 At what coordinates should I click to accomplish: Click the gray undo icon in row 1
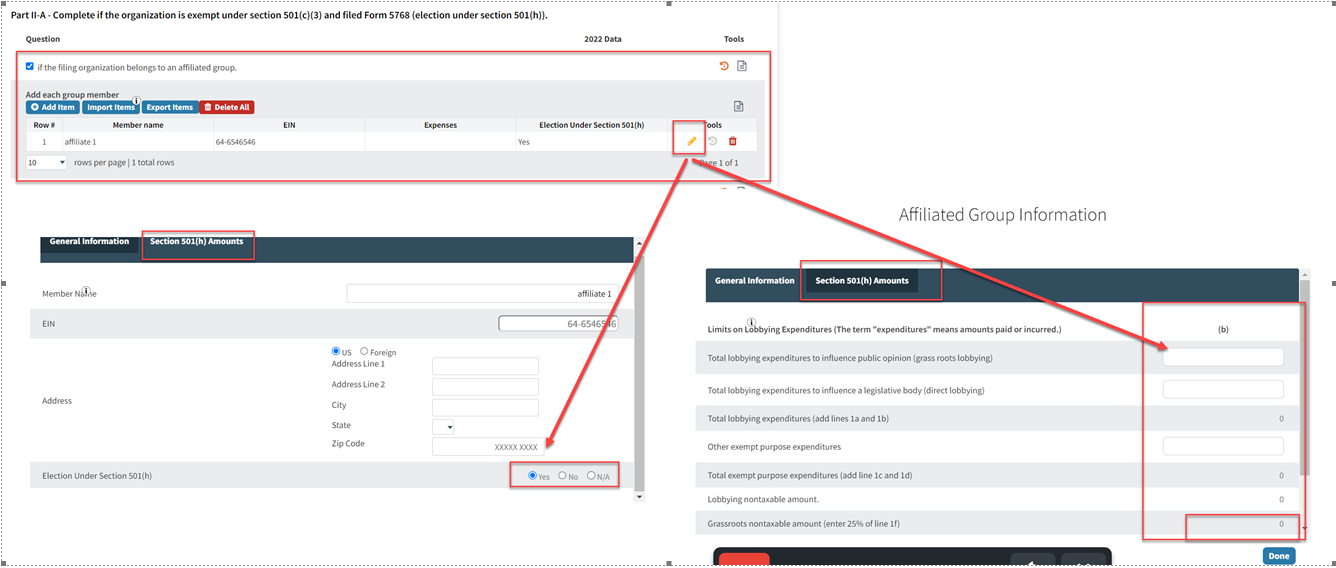(x=713, y=142)
